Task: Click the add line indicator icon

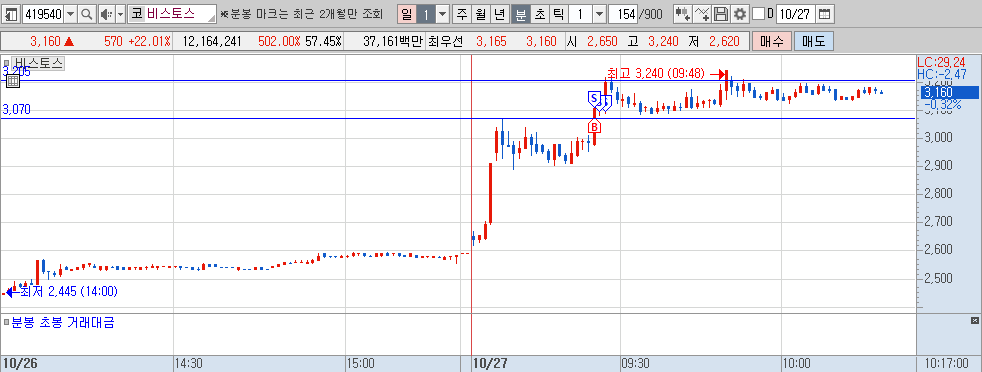Action: coord(703,13)
